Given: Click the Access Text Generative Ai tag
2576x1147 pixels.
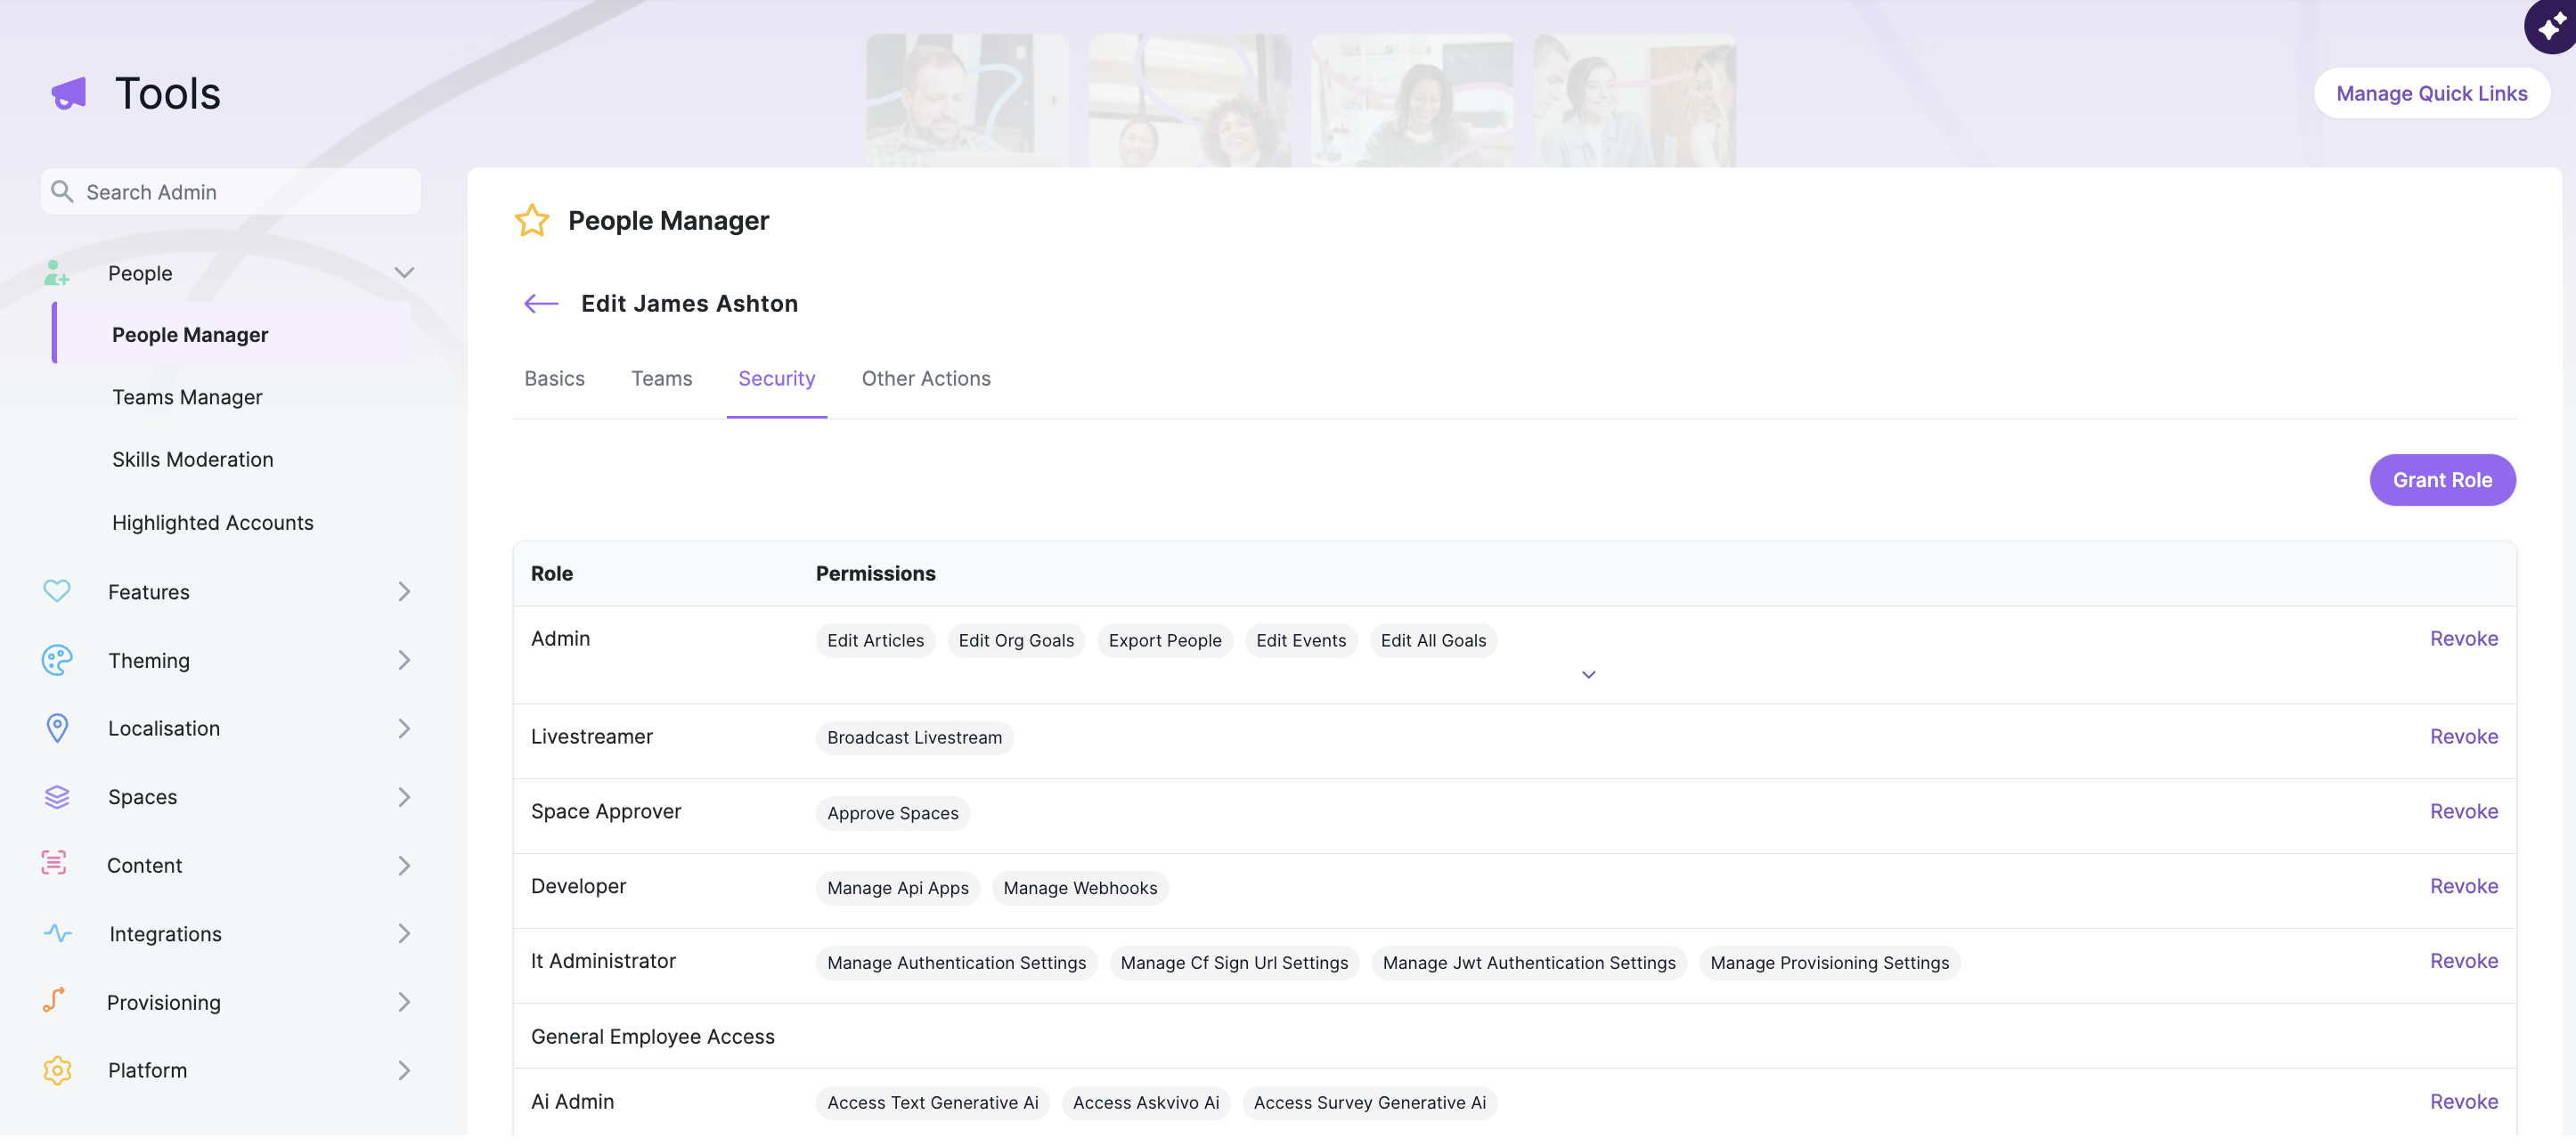Looking at the screenshot, I should [932, 1103].
